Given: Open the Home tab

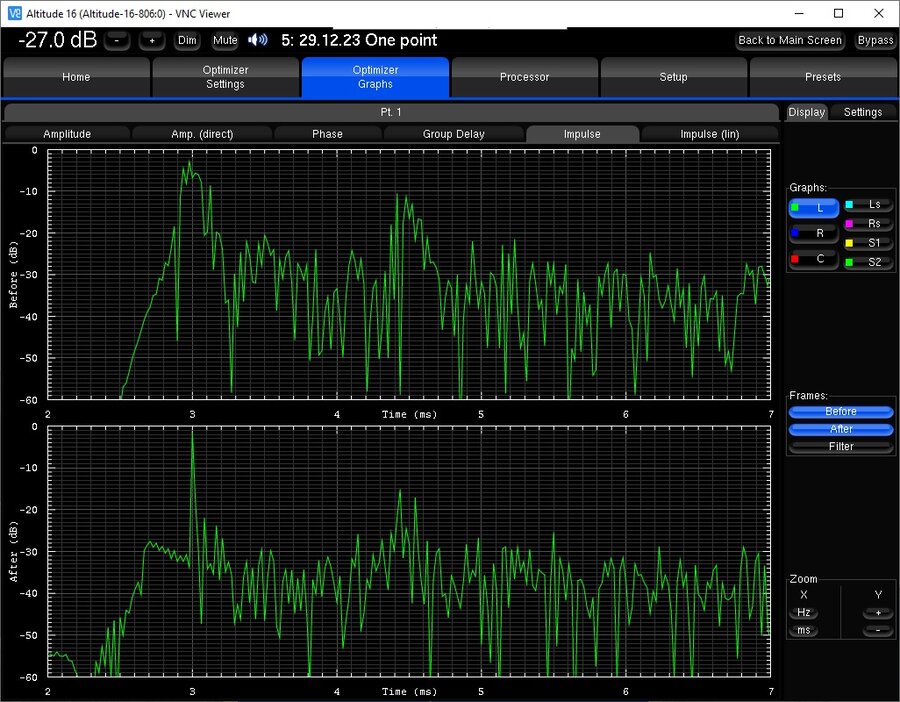Looking at the screenshot, I should tap(76, 77).
